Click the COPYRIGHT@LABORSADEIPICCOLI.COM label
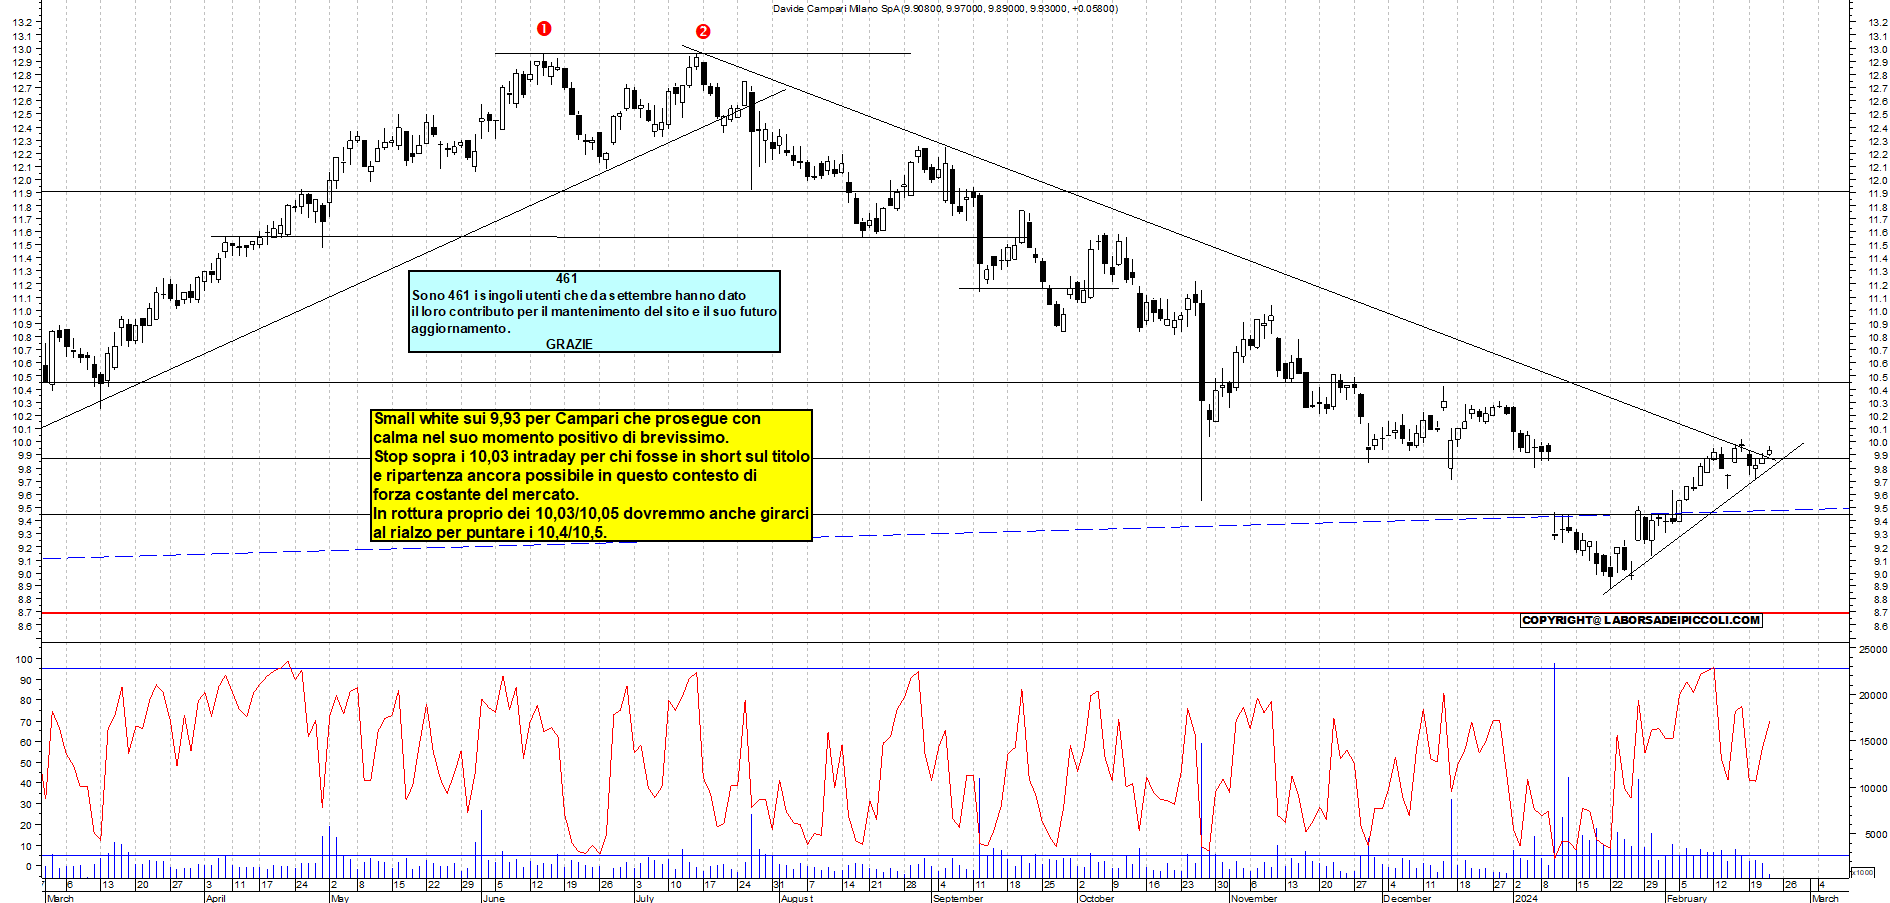Image resolution: width=1890 pixels, height=903 pixels. (x=1641, y=620)
